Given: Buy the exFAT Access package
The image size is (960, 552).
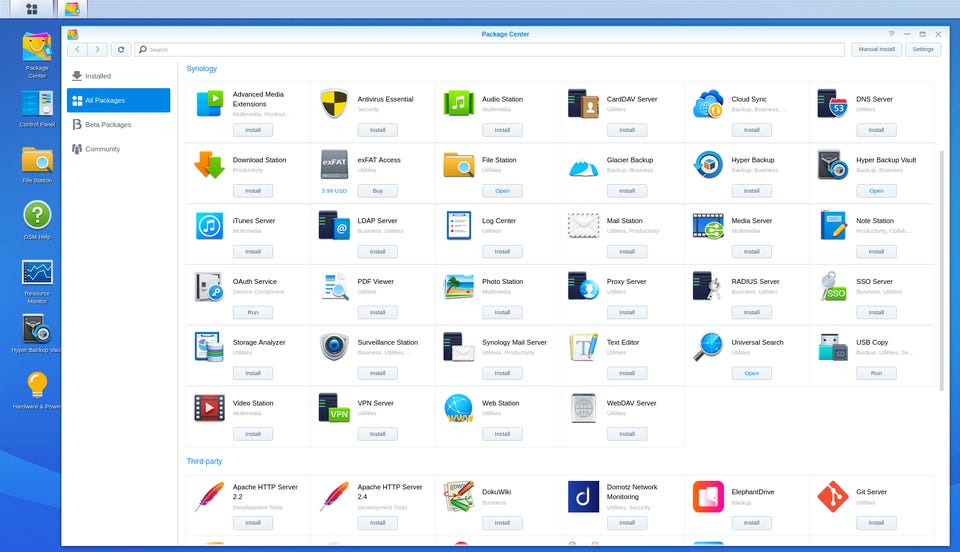Looking at the screenshot, I should (377, 191).
